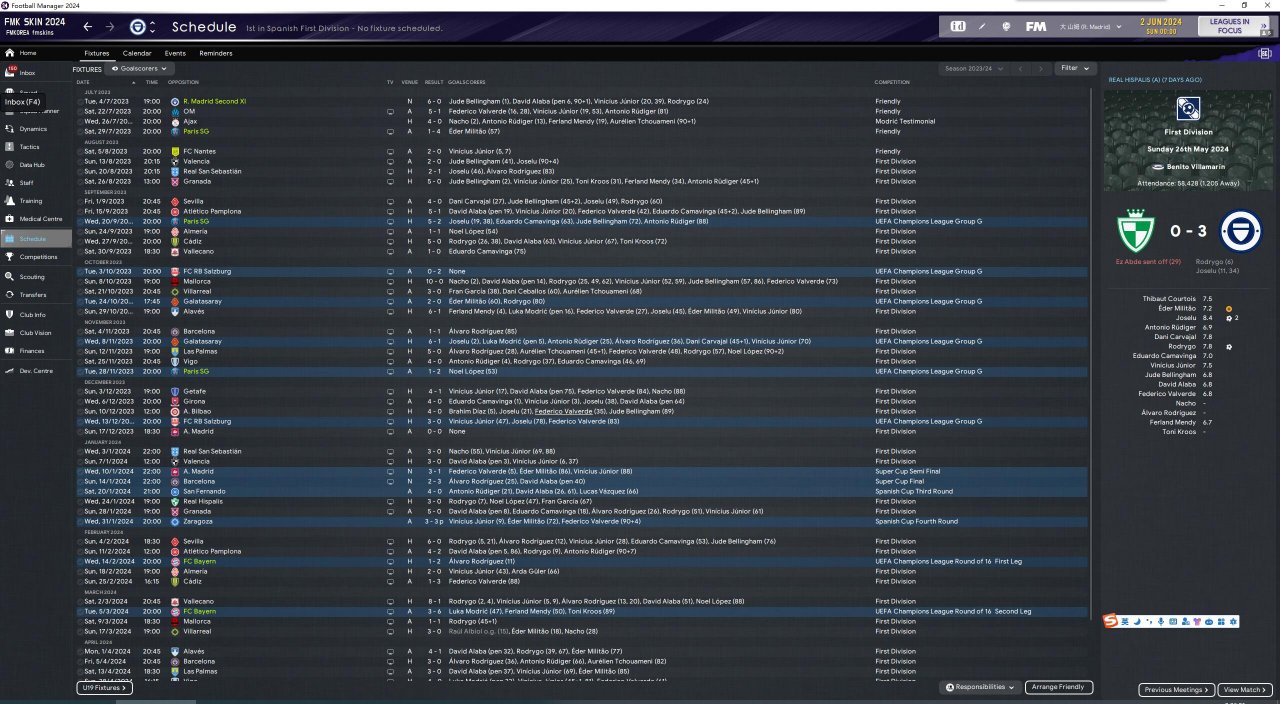The height and width of the screenshot is (704, 1280).
Task: Click the Arrange Friendly button
Action: click(x=1058, y=688)
